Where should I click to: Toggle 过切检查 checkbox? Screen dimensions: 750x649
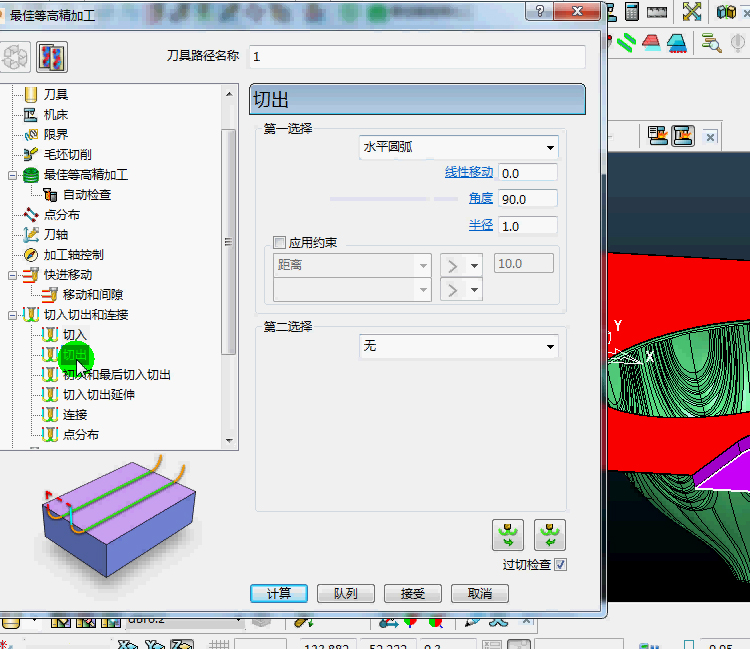(560, 565)
